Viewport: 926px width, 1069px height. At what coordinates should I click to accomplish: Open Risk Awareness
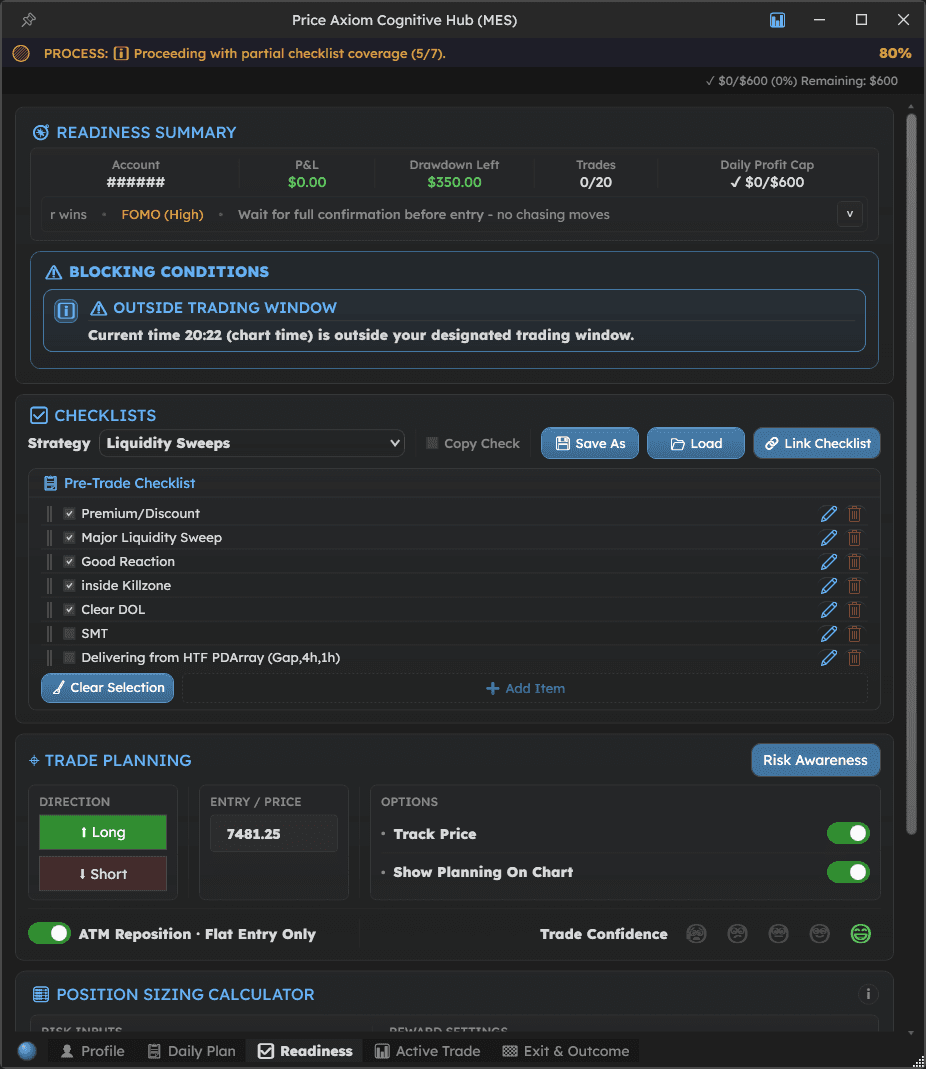816,760
